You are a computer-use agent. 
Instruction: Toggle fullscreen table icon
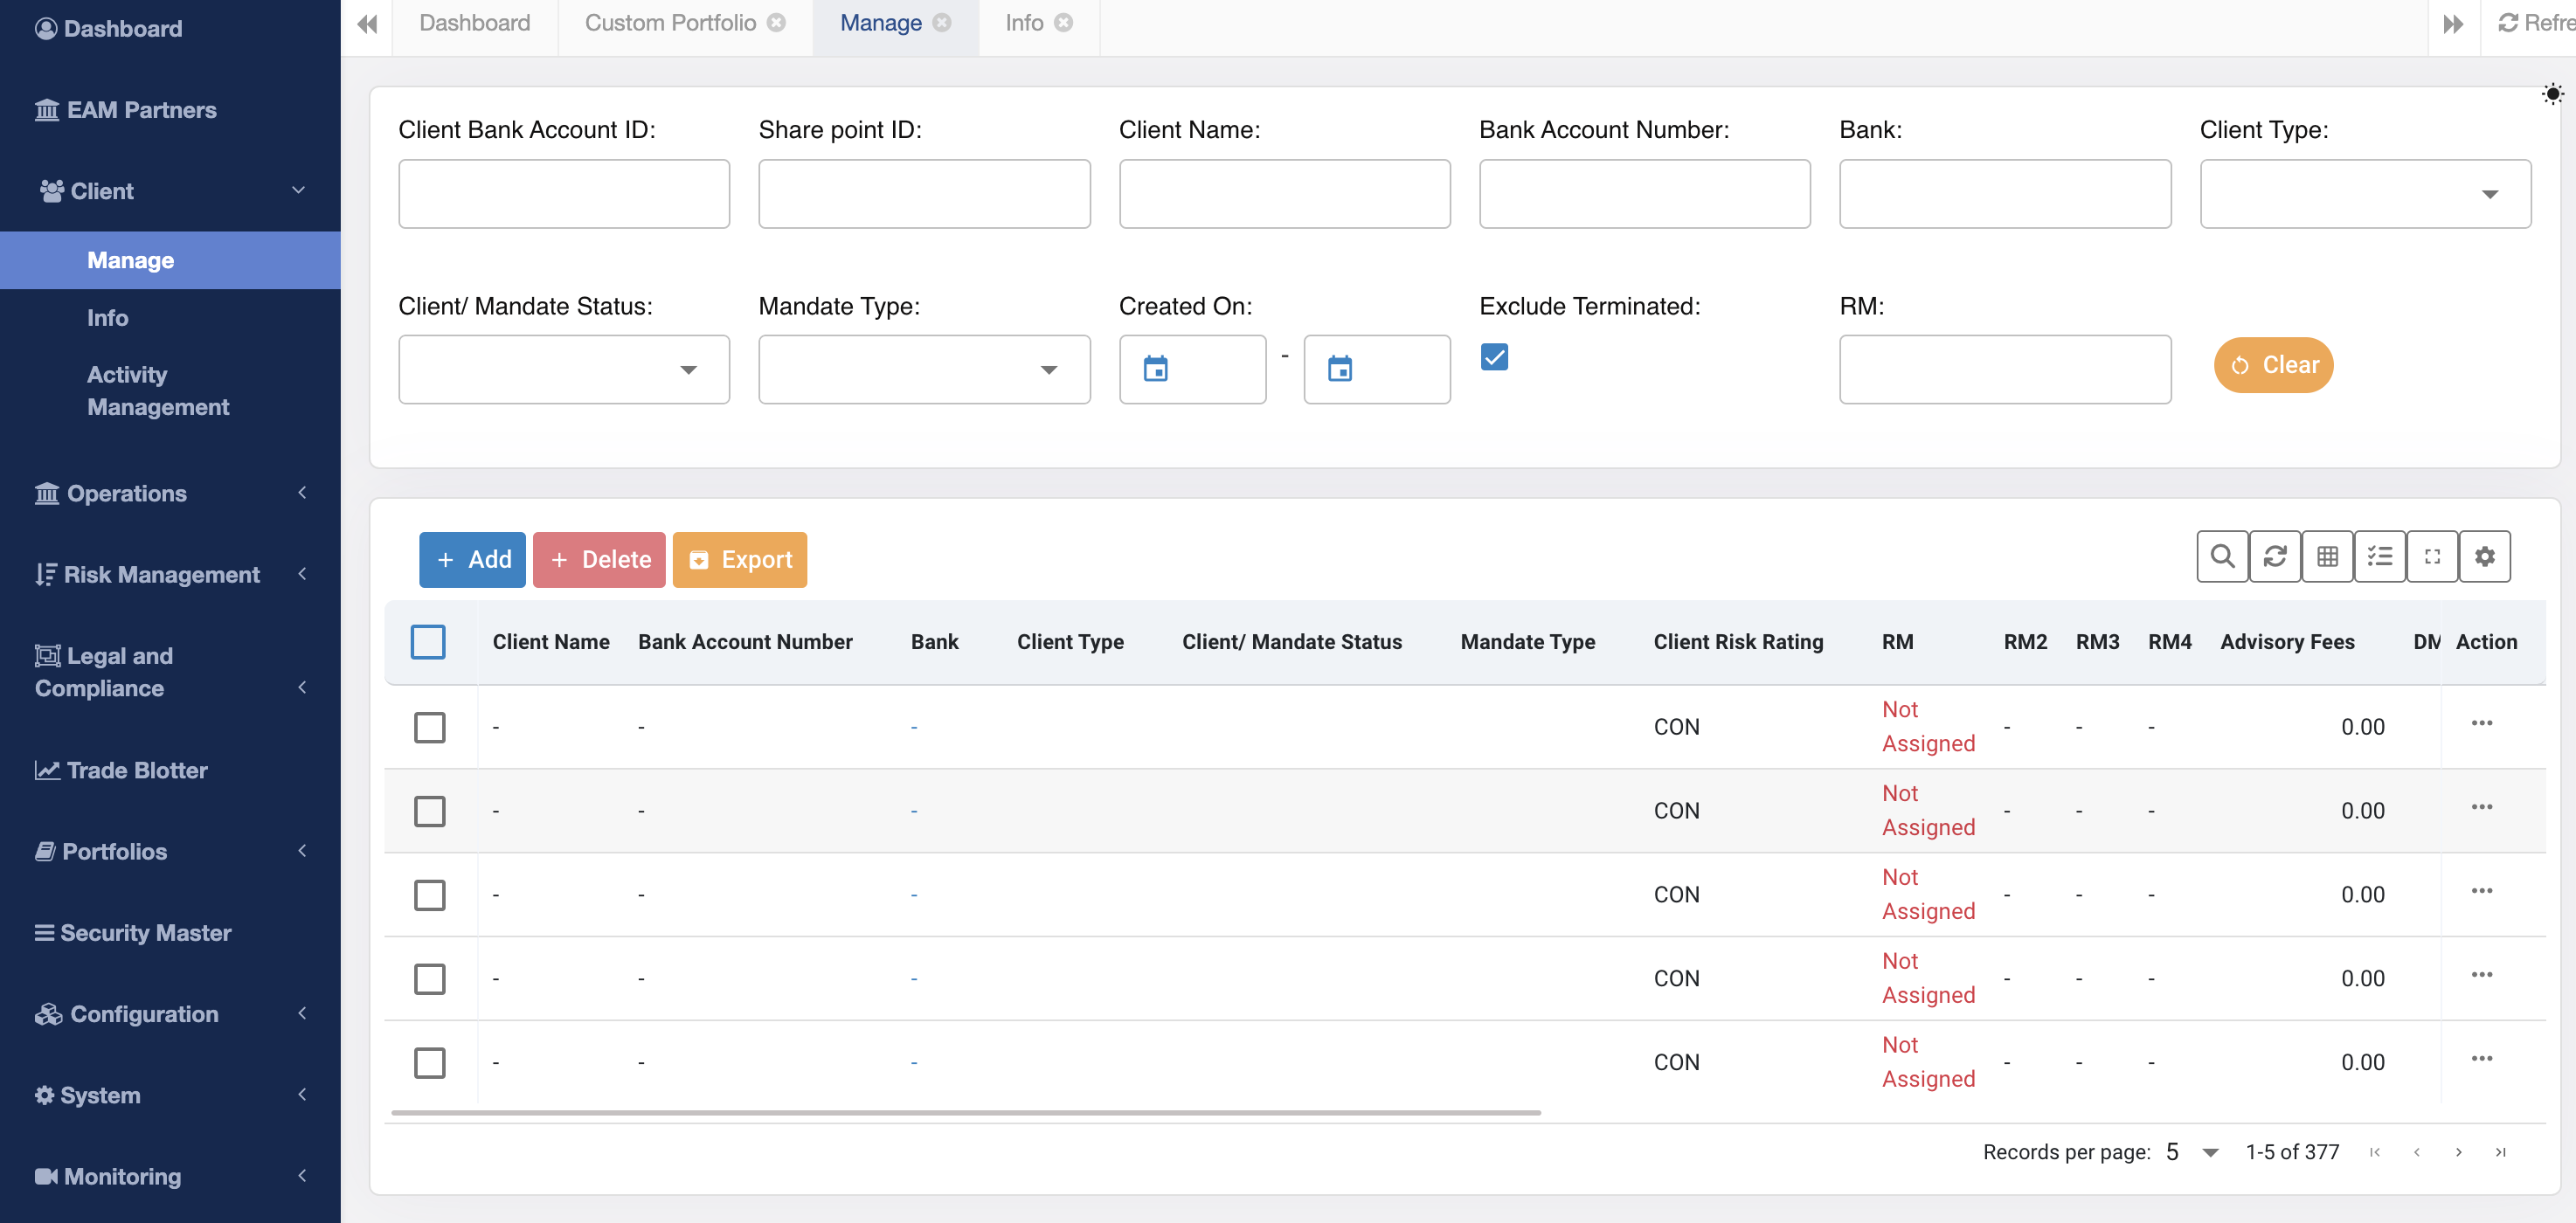pyautogui.click(x=2432, y=557)
